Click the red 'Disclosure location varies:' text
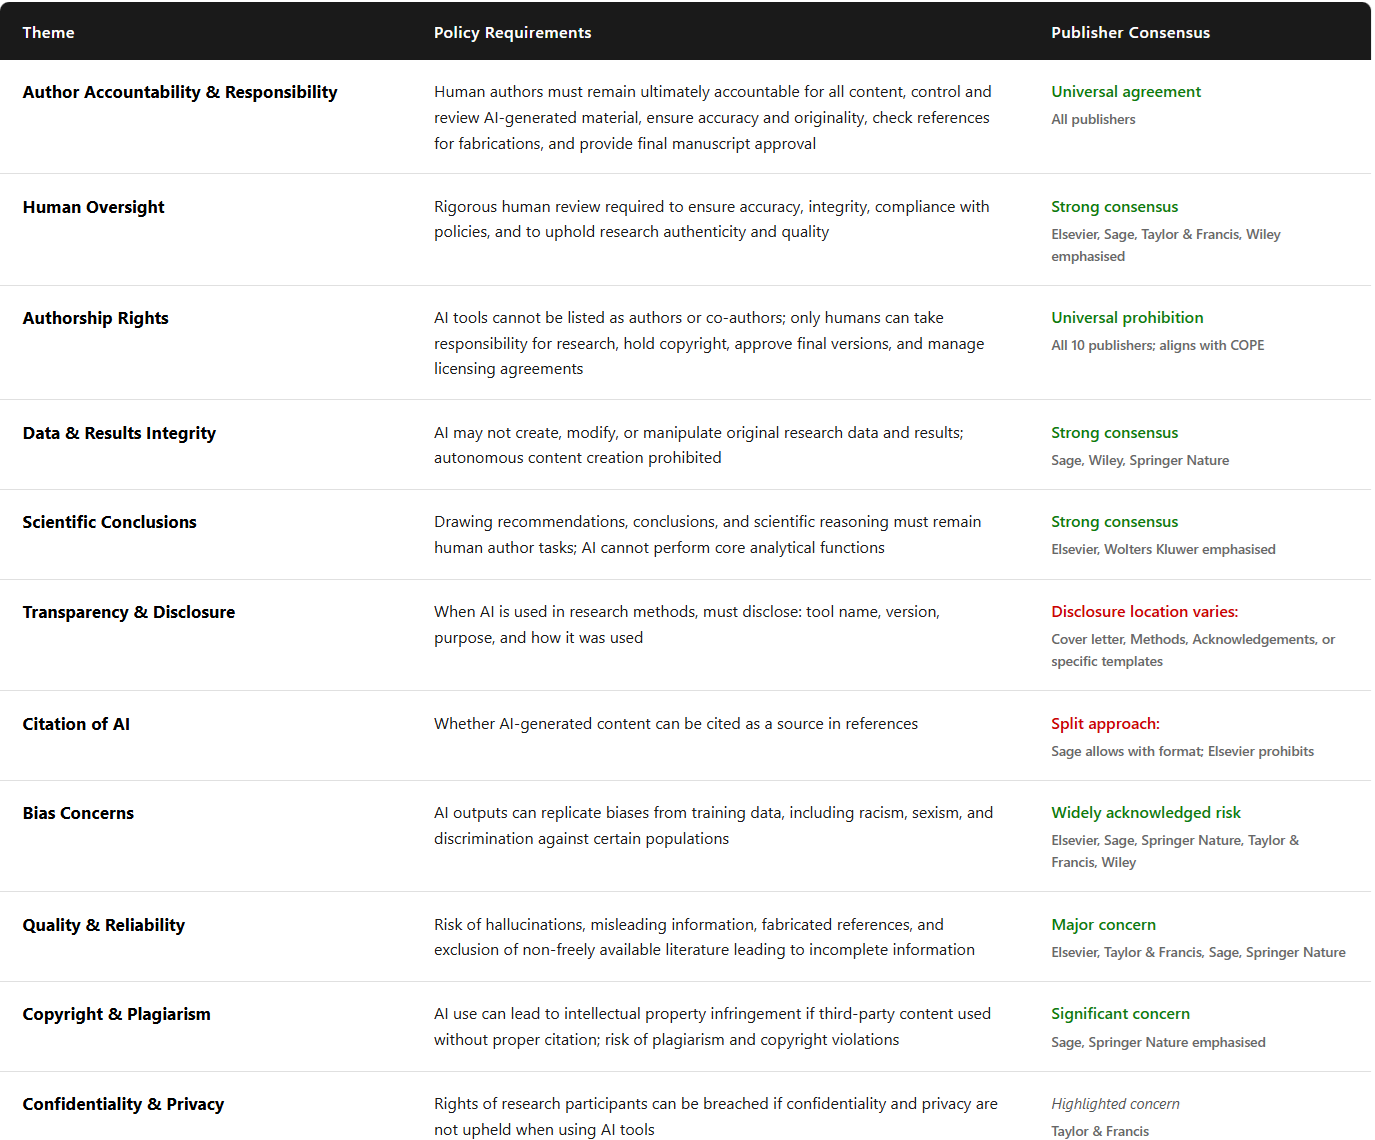The height and width of the screenshot is (1140, 1375). (x=1144, y=612)
